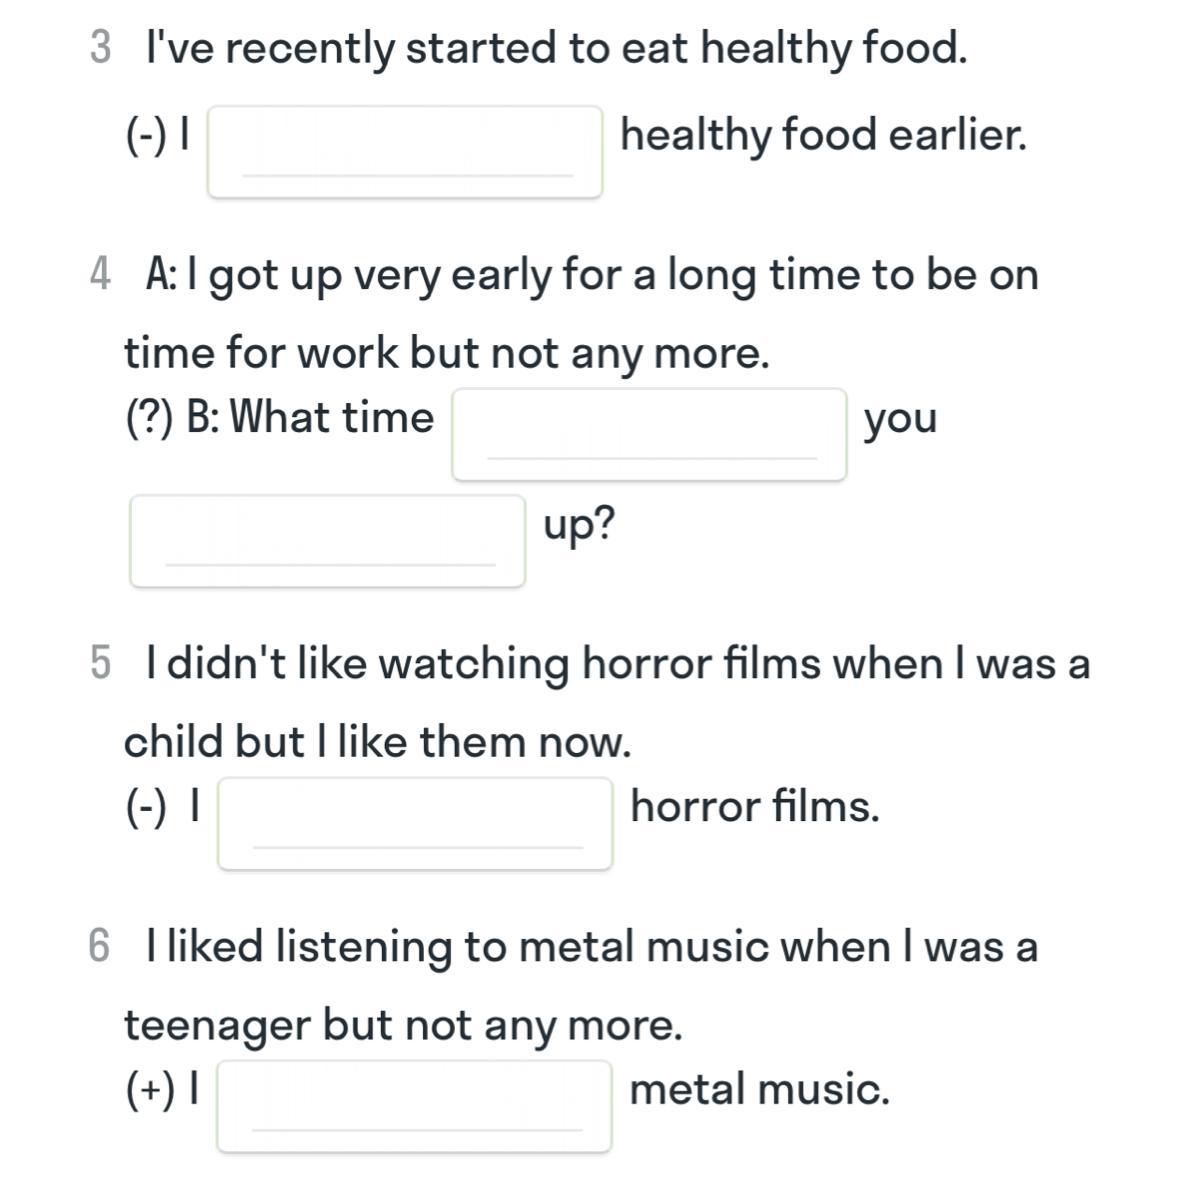Click the line 'time for work but not any more.'
The height and width of the screenshot is (1200, 1199).
[x=447, y=352]
